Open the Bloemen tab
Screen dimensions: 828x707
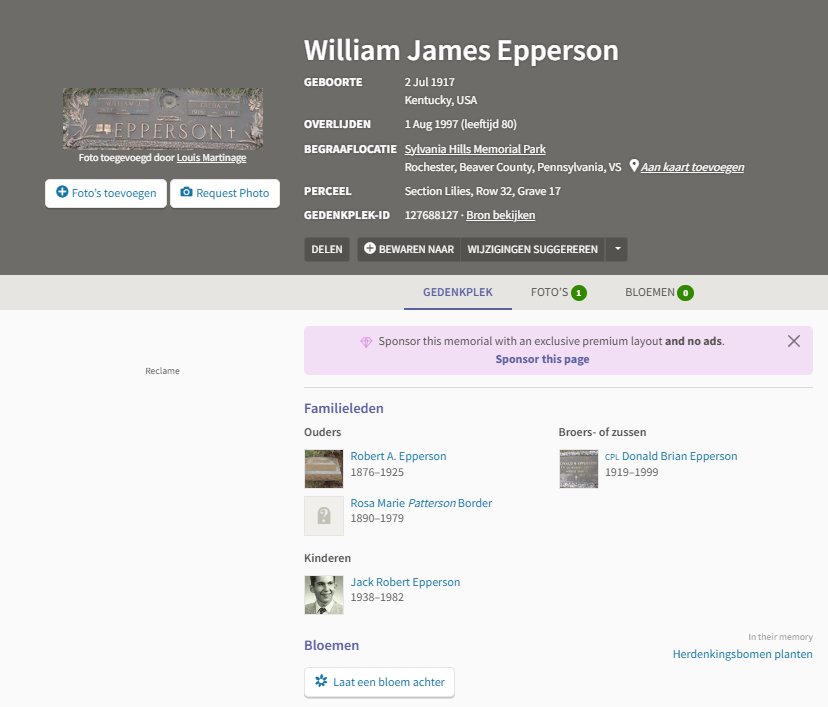coord(659,292)
